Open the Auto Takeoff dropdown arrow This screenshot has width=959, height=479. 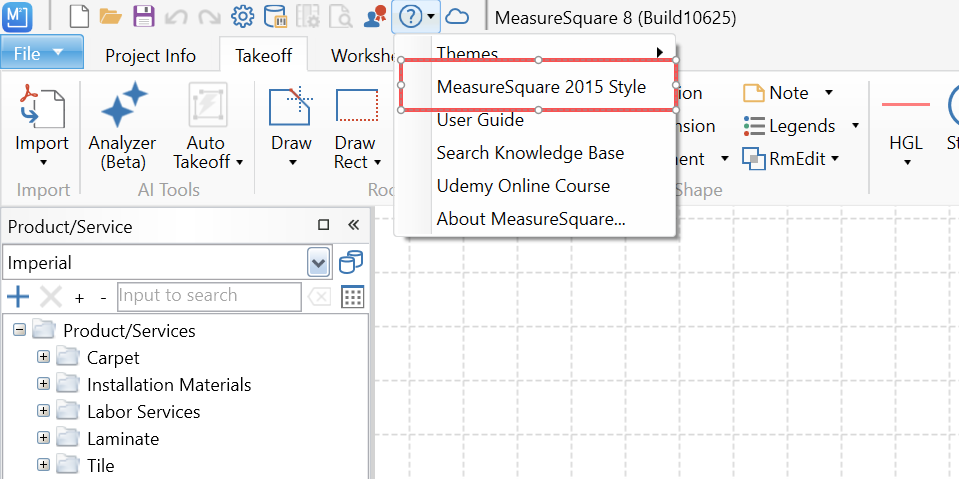(239, 162)
